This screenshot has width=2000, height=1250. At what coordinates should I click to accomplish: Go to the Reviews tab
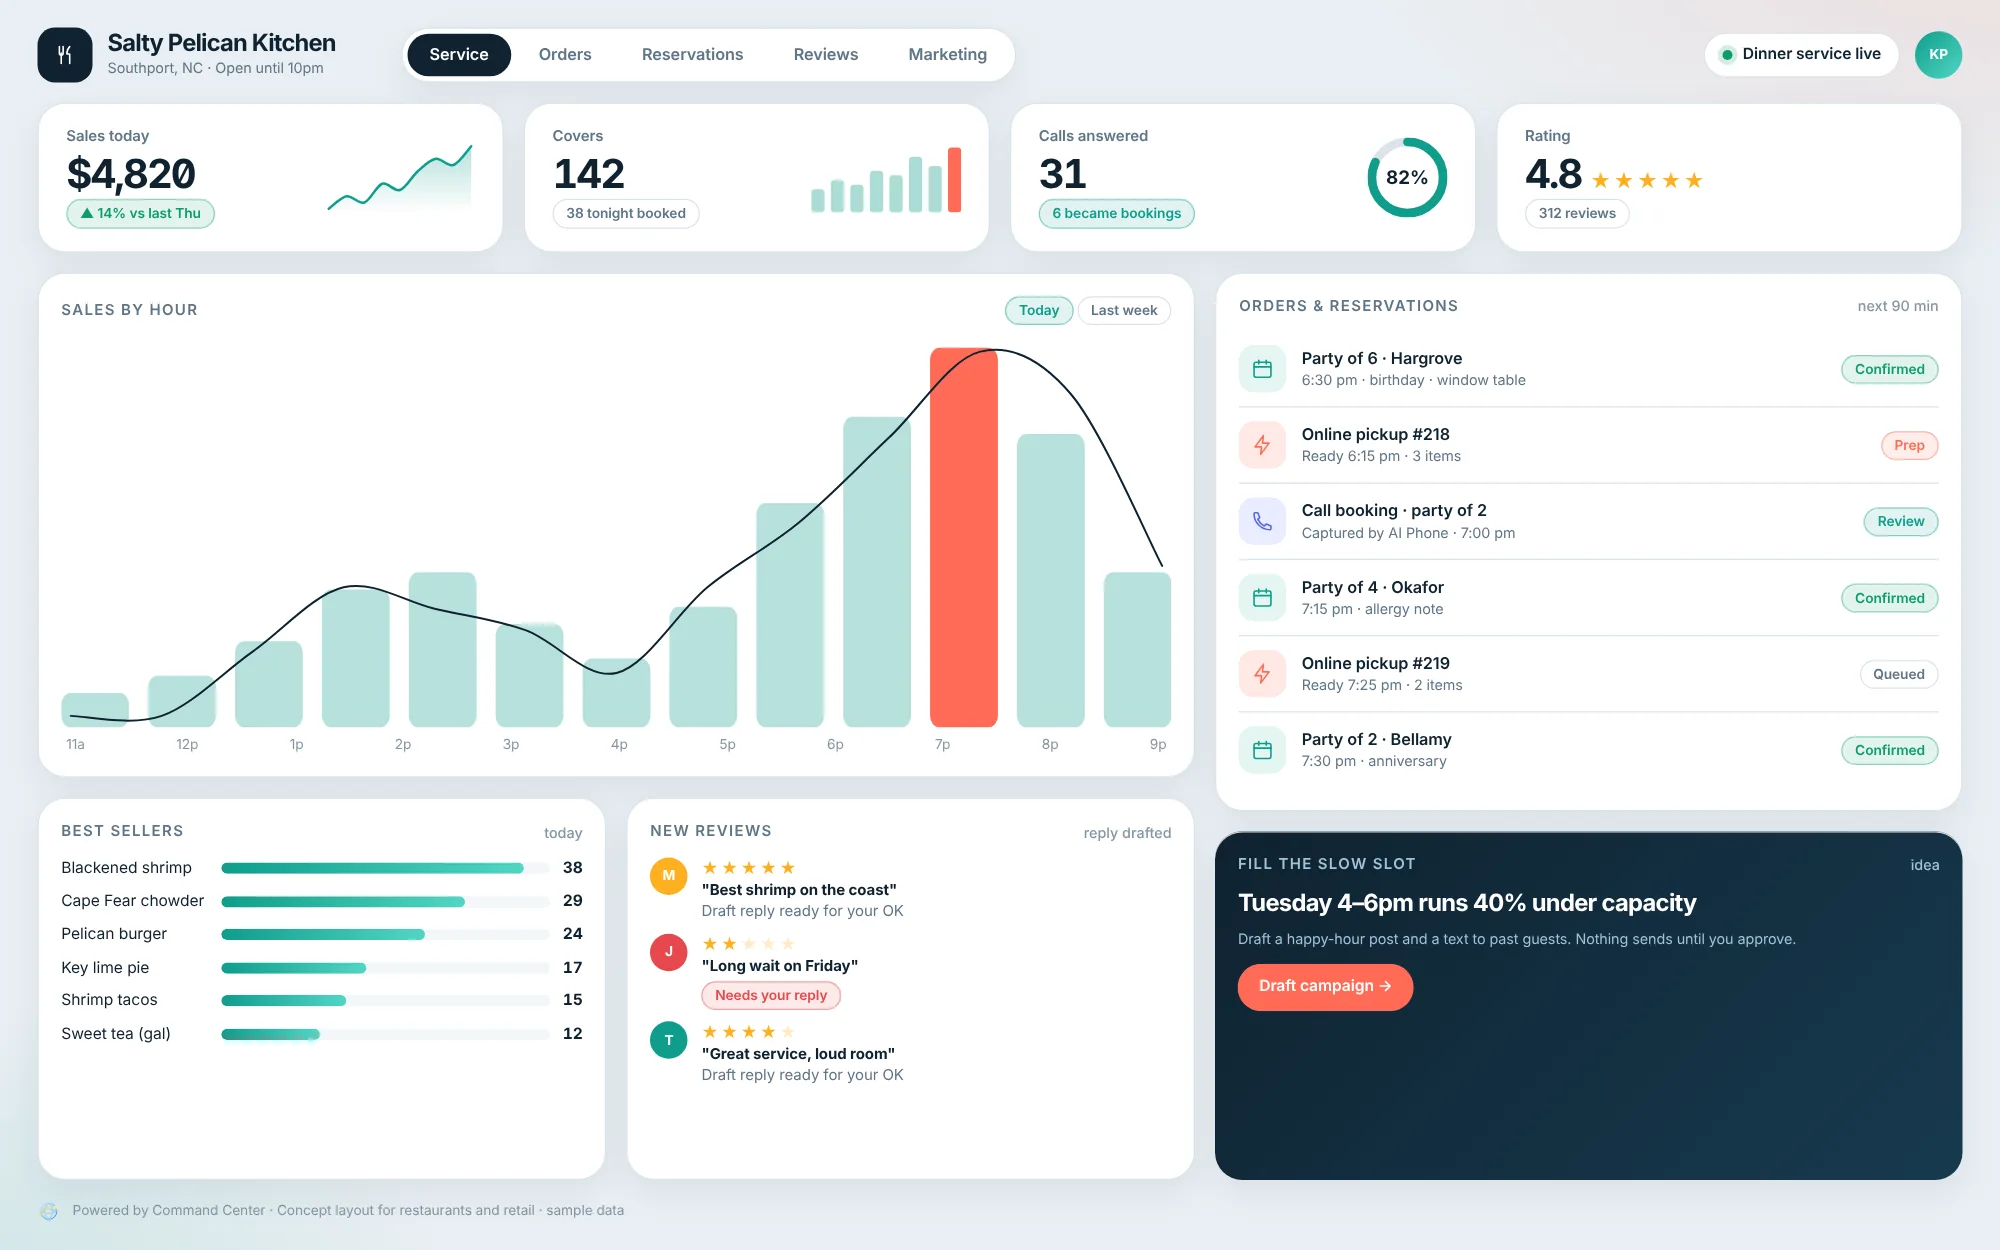pos(826,55)
